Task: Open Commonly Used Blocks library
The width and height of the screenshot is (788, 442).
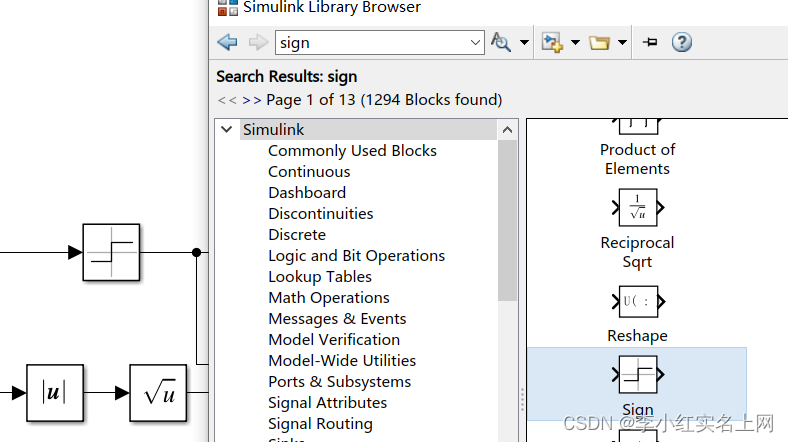Action: coord(352,151)
